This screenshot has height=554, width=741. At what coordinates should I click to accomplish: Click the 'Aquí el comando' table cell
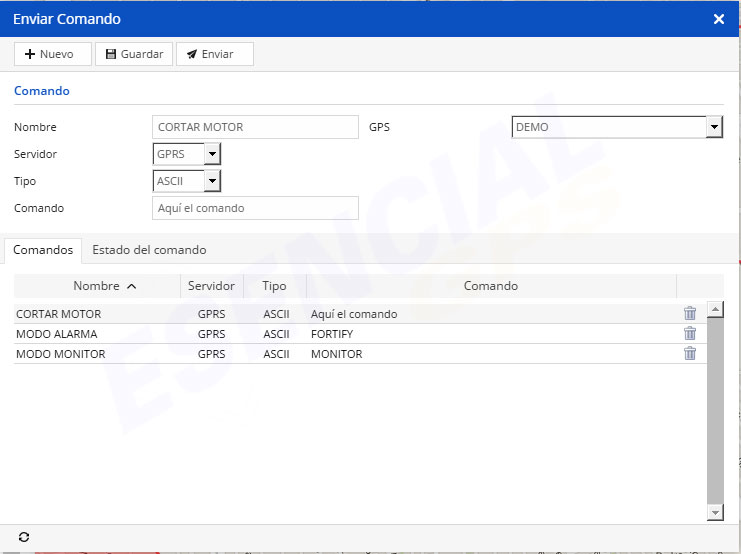point(354,314)
